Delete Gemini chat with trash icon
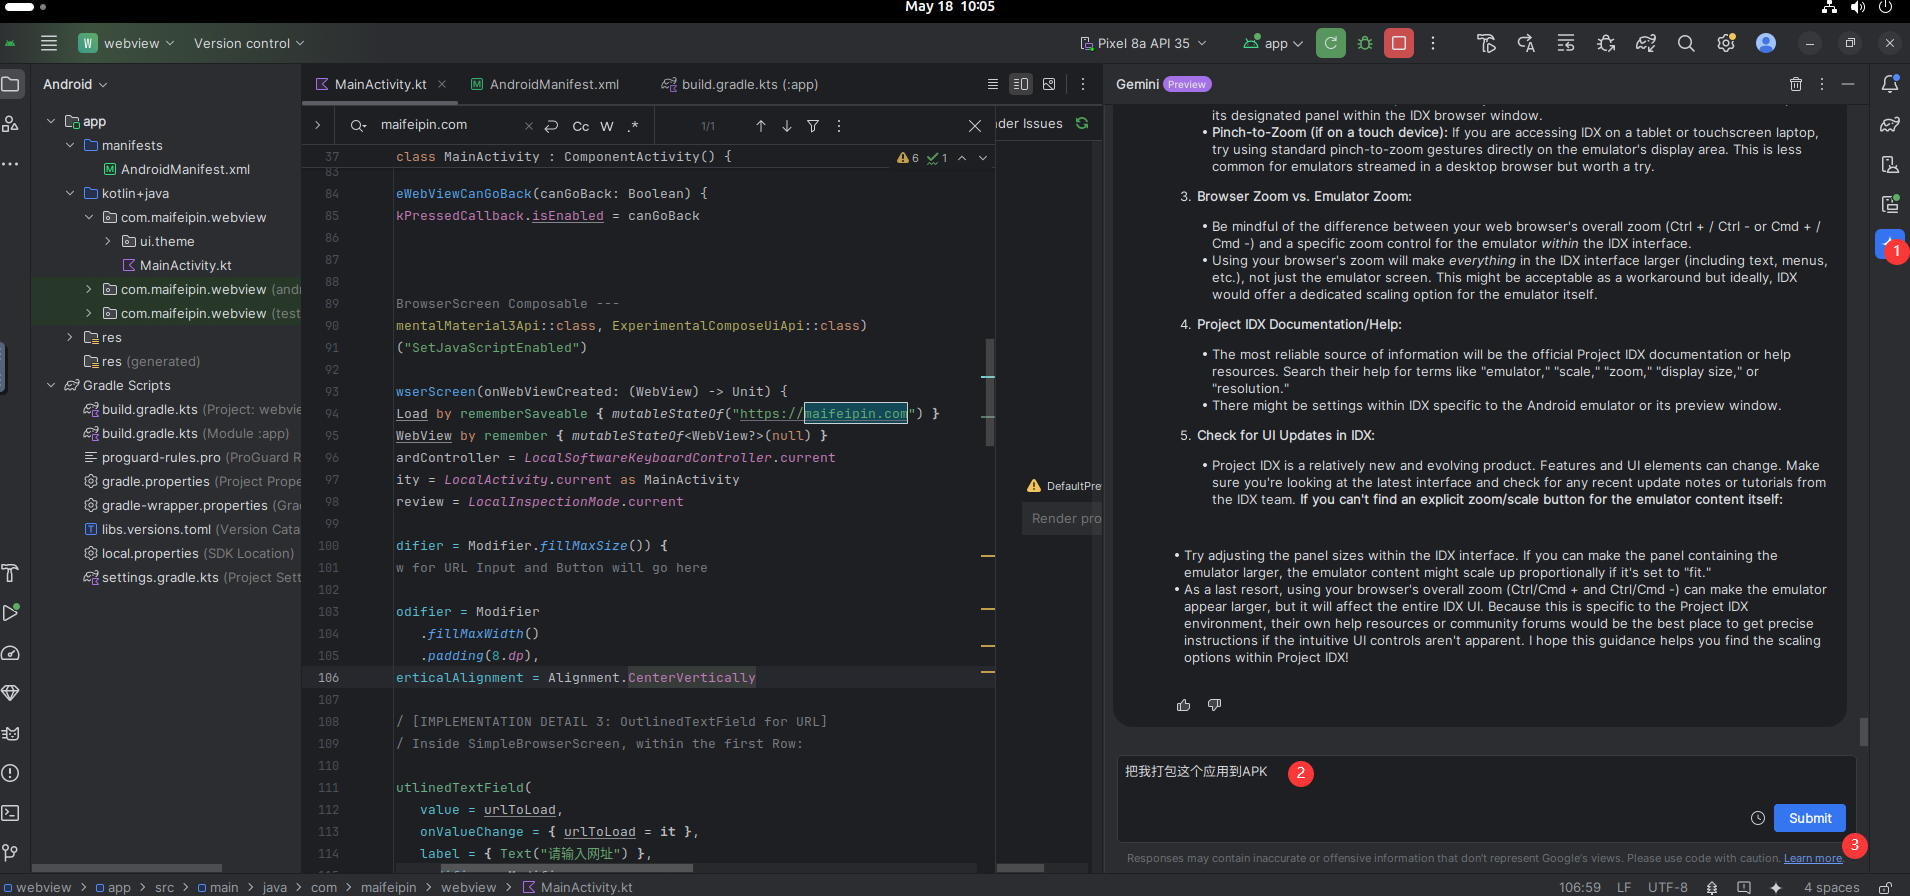Image resolution: width=1910 pixels, height=896 pixels. (x=1796, y=84)
